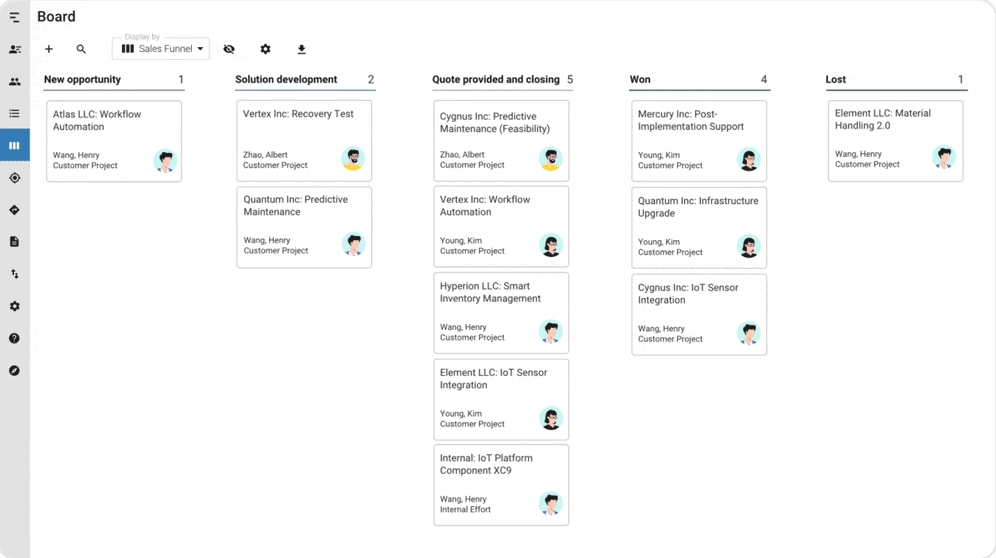Click avatar on Mercury Inc card
996x558 pixels.
tap(749, 160)
